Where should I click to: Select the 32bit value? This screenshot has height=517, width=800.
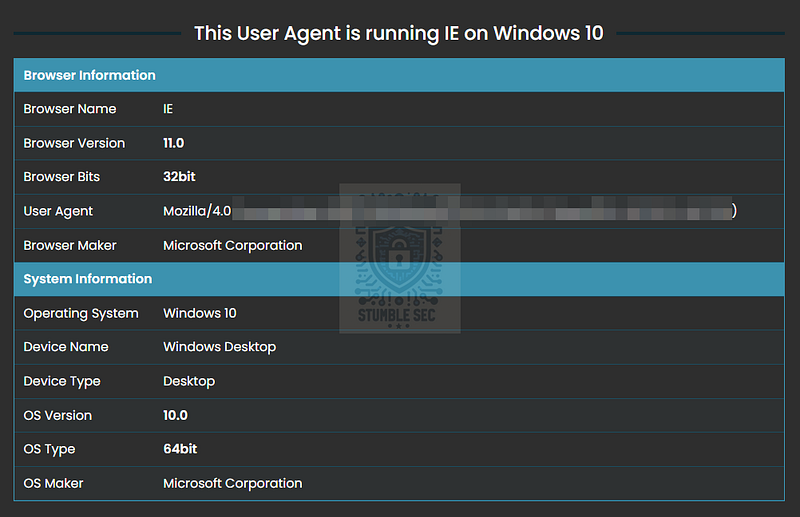[x=179, y=177]
